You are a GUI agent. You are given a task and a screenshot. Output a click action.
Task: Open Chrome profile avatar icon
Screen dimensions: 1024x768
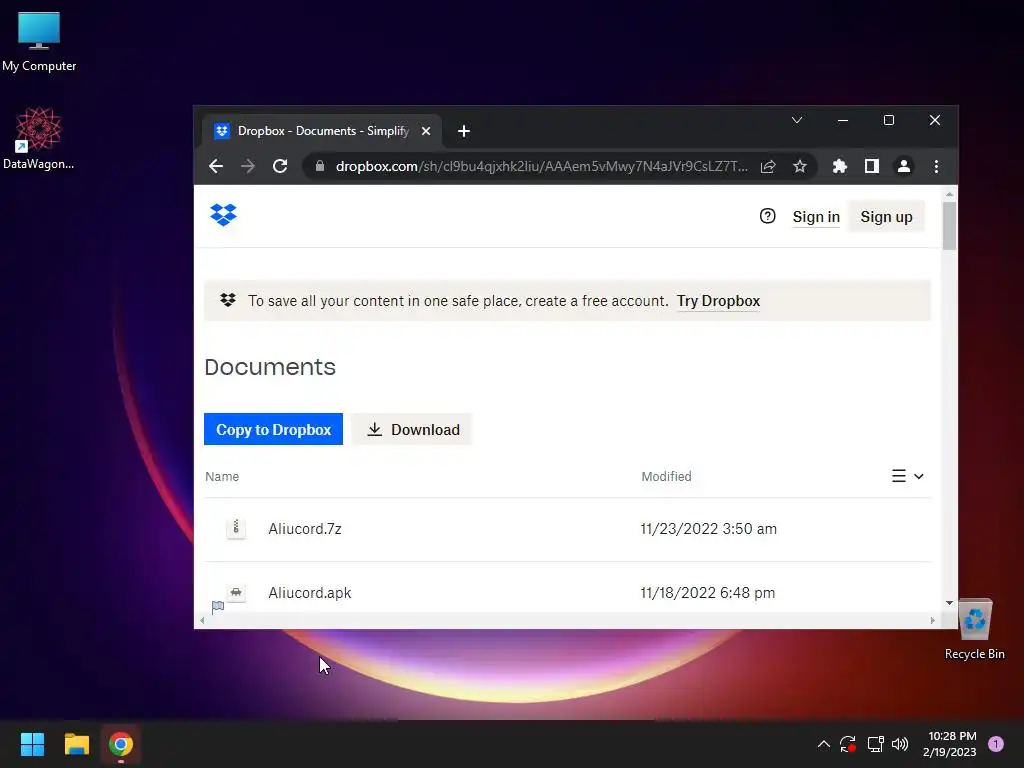pyautogui.click(x=904, y=167)
